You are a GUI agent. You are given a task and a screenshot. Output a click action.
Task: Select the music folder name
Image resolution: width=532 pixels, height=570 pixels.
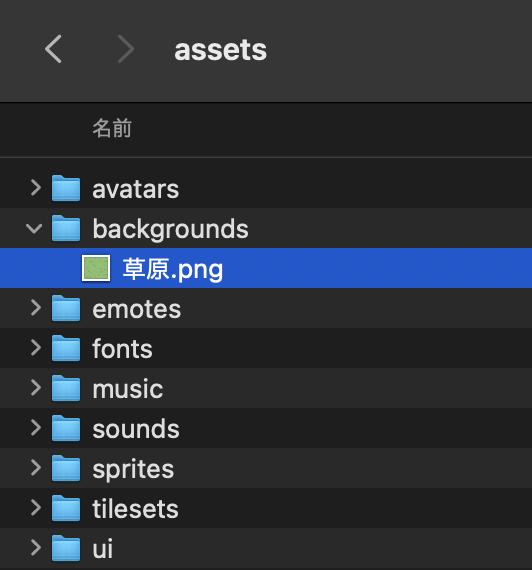128,389
